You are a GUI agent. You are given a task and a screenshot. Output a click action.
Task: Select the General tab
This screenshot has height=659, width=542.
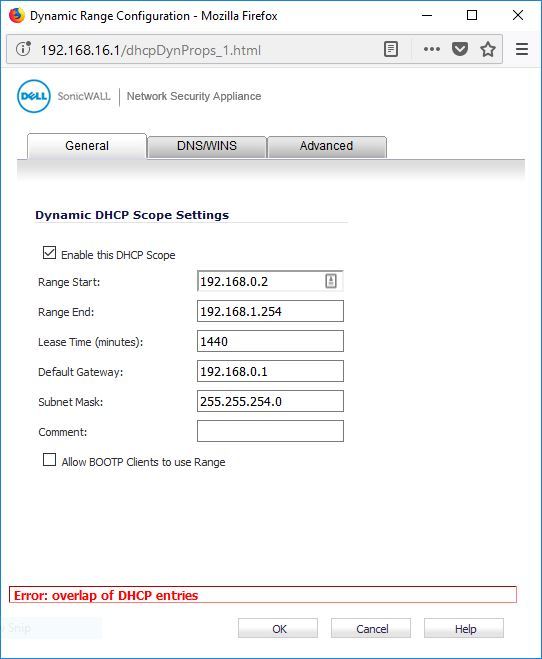[87, 146]
